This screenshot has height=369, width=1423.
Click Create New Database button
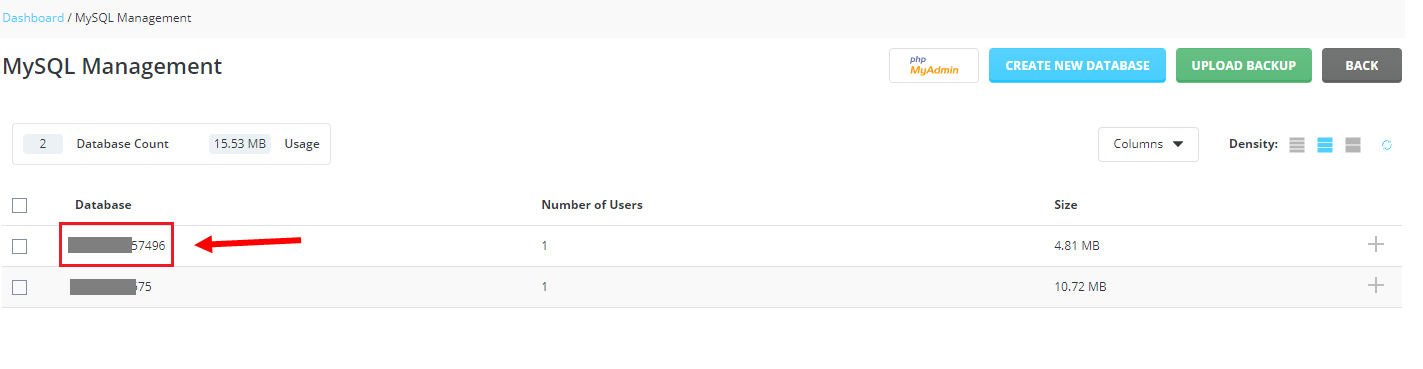pyautogui.click(x=1077, y=66)
